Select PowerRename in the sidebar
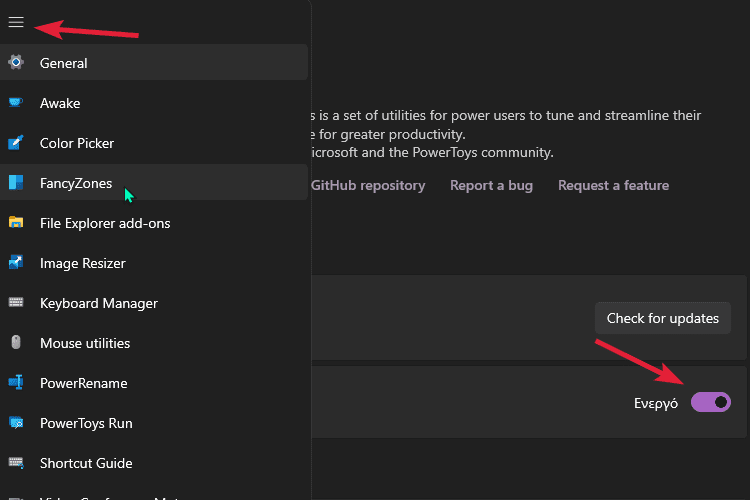Screen dimensions: 750x500 point(154,382)
